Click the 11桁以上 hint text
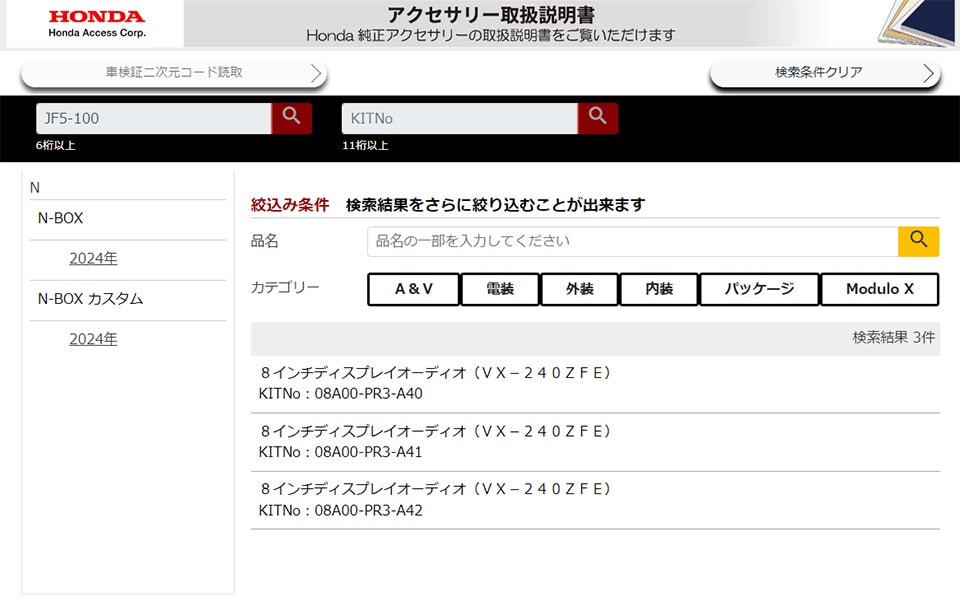The image size is (960, 611). click(x=366, y=146)
